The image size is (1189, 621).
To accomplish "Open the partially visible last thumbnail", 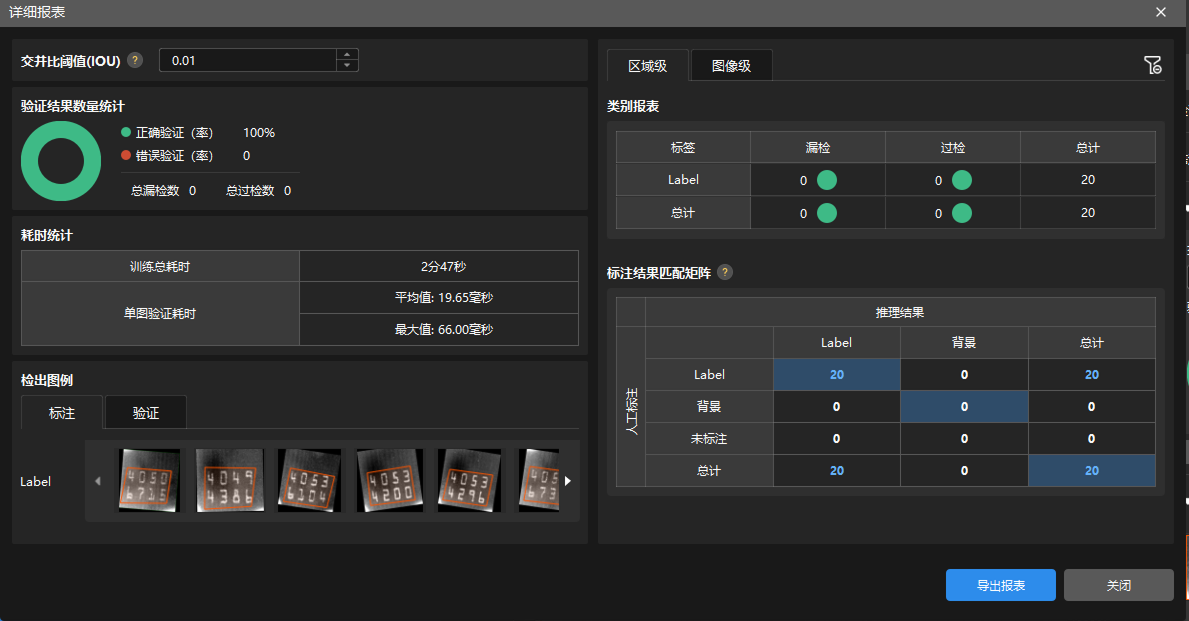I will 538,481.
